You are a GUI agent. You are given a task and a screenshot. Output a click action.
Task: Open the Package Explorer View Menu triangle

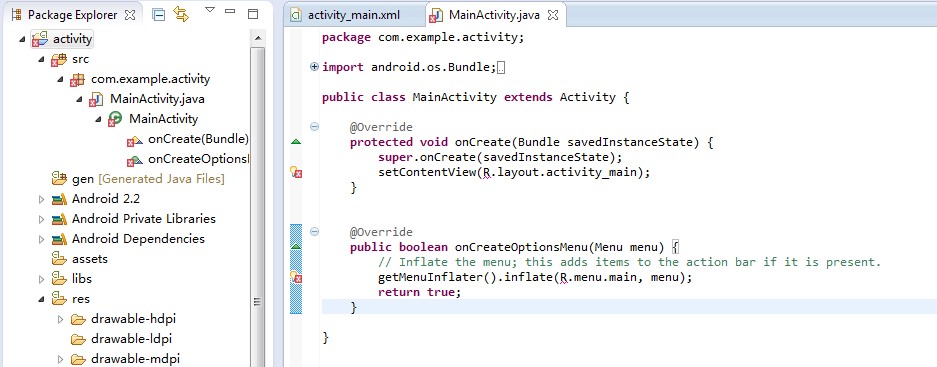(209, 10)
